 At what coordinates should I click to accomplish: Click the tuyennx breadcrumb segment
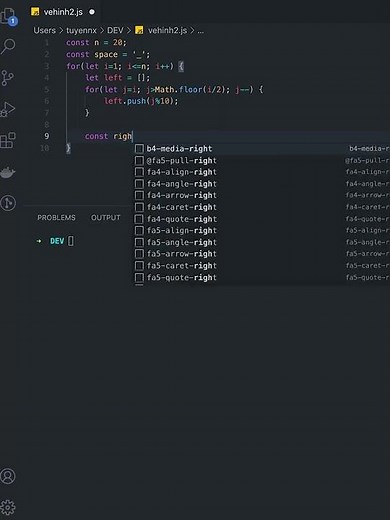point(81,30)
